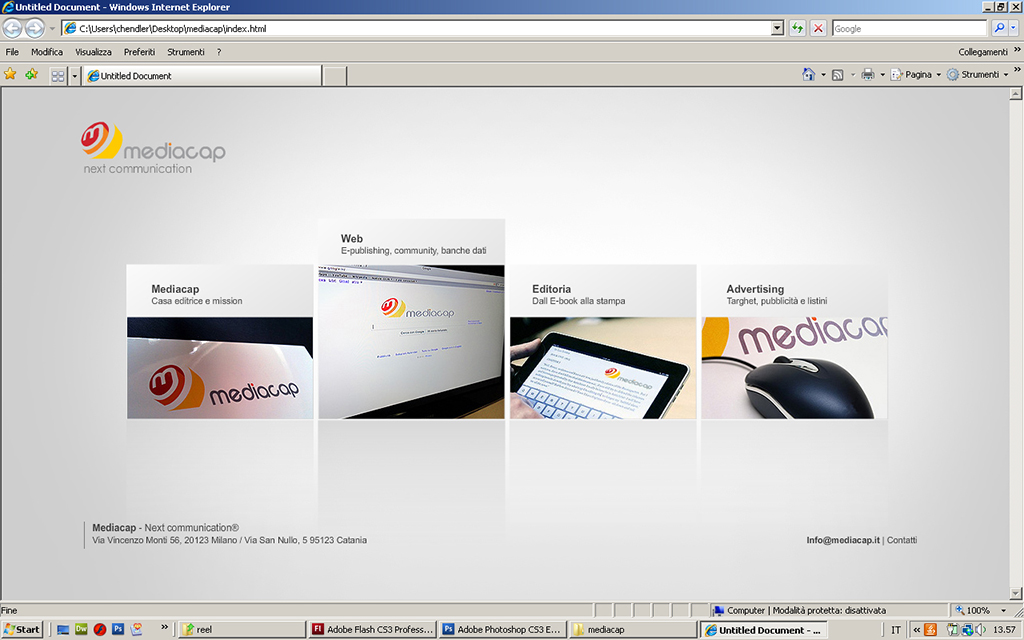This screenshot has width=1024, height=640.
Task: Open Favorites Center star icon
Action: click(x=10, y=74)
